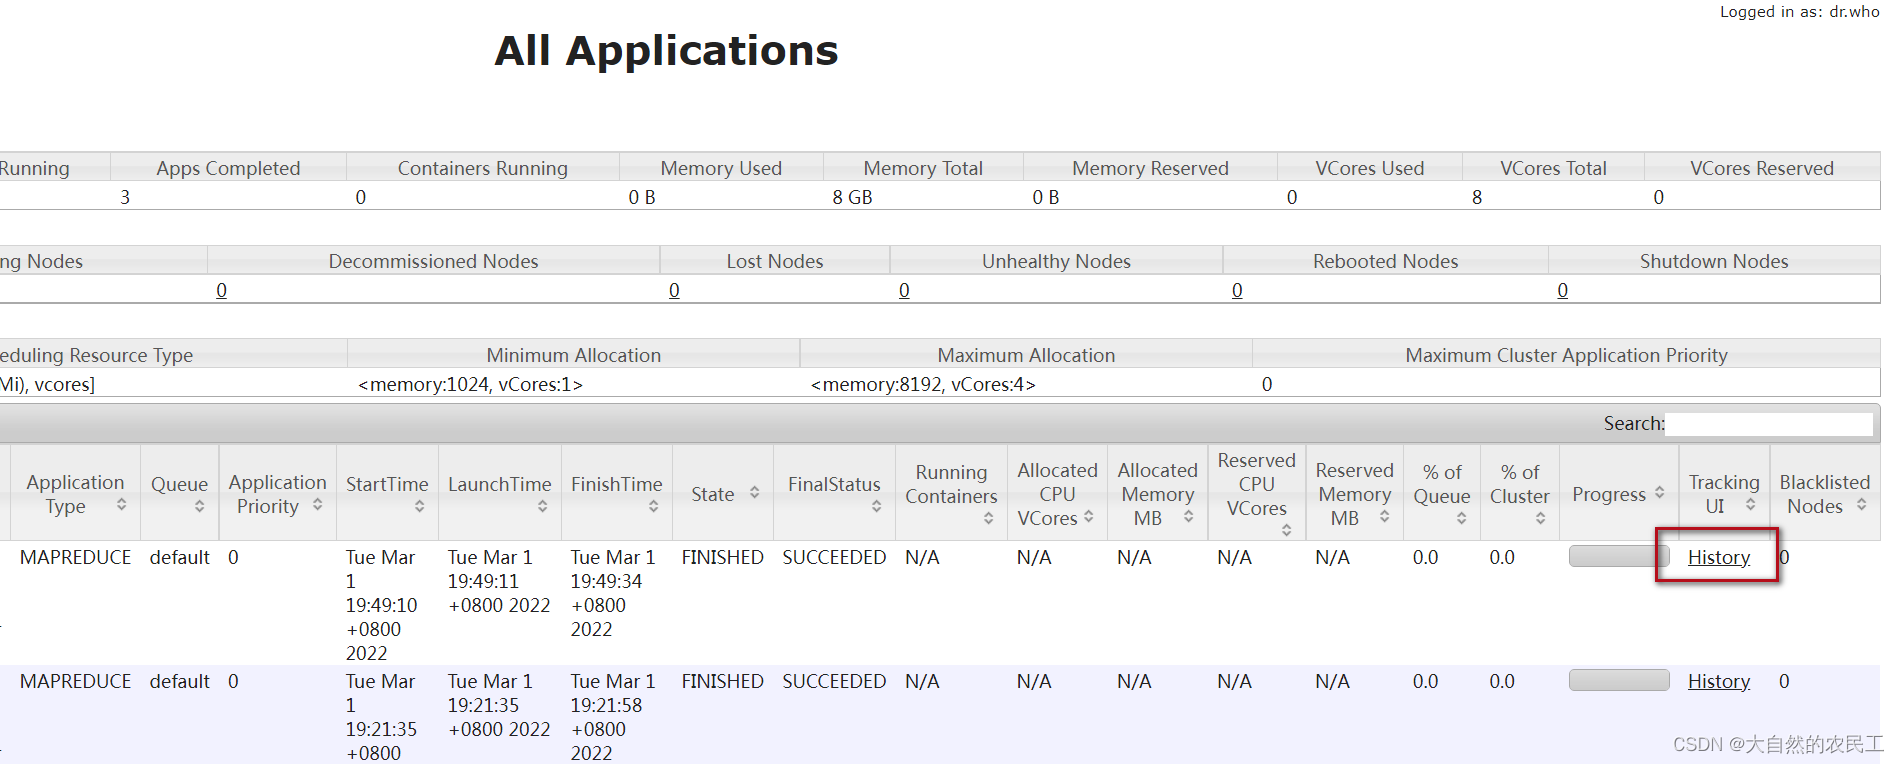The height and width of the screenshot is (764, 1899).
Task: Open History for the job finished 19:21:58
Action: pos(1719,681)
